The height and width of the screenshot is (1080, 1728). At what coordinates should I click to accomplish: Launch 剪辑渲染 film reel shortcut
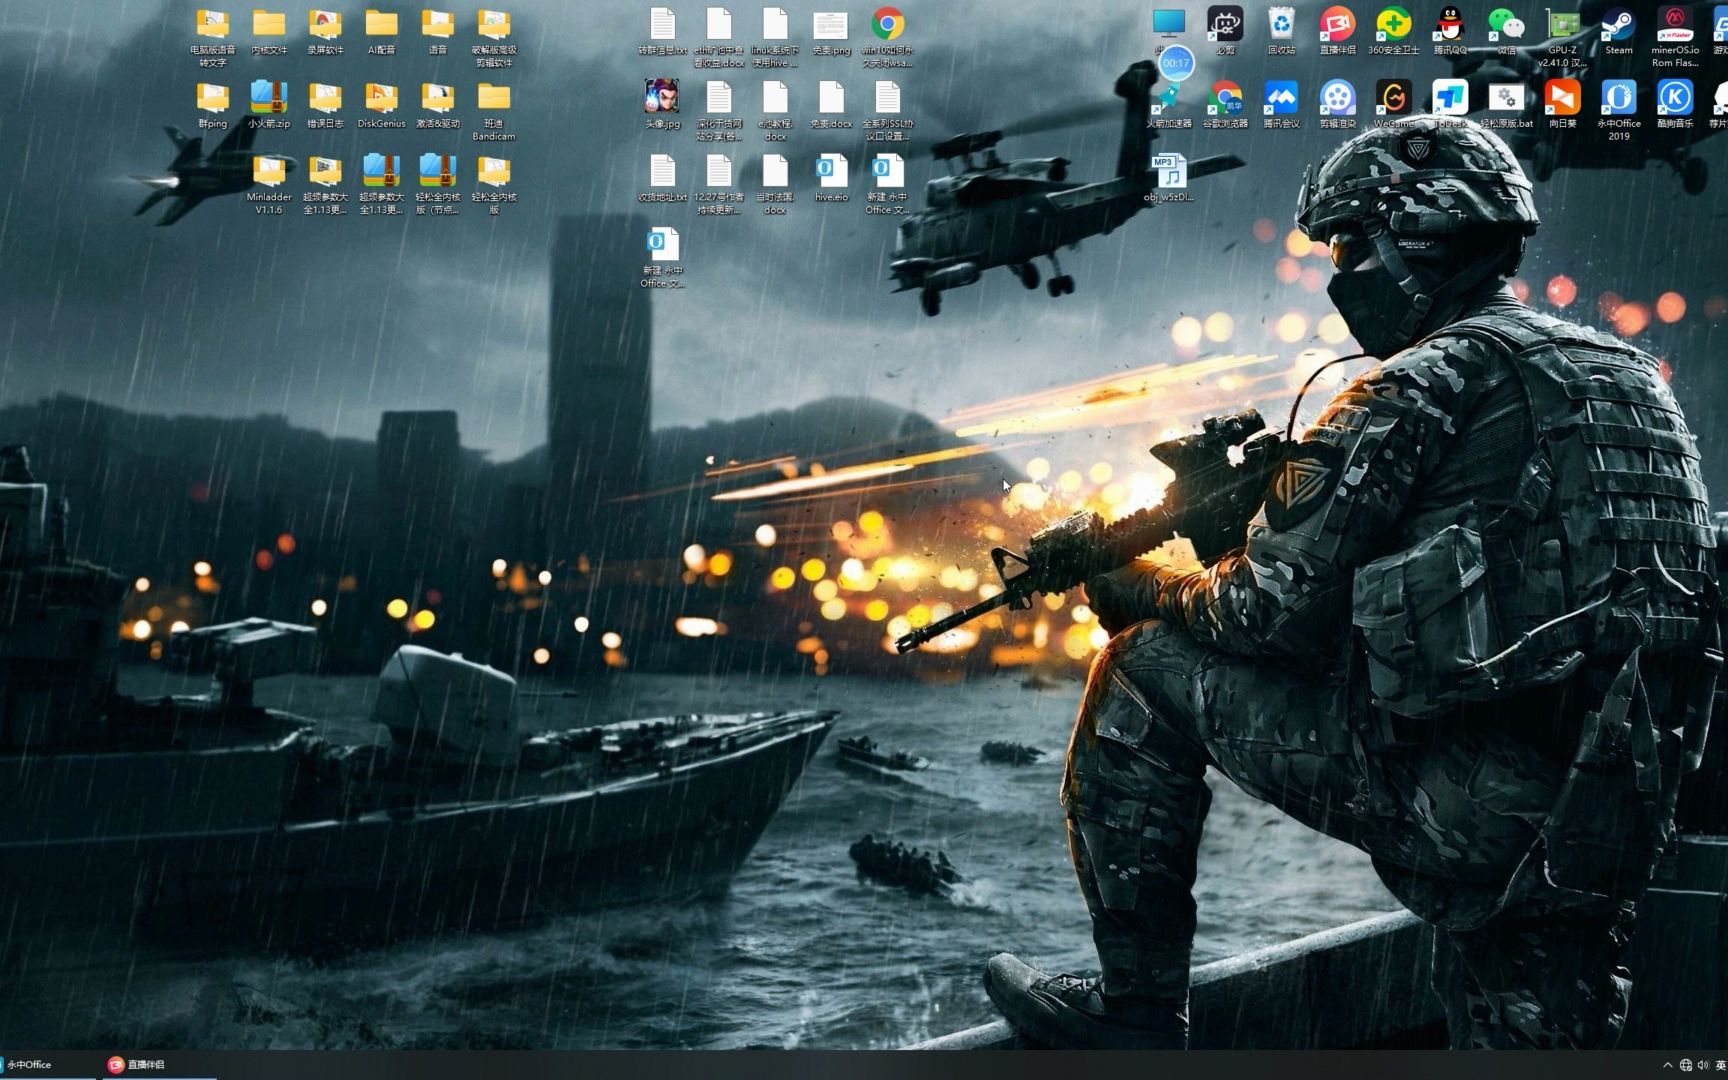[1337, 104]
